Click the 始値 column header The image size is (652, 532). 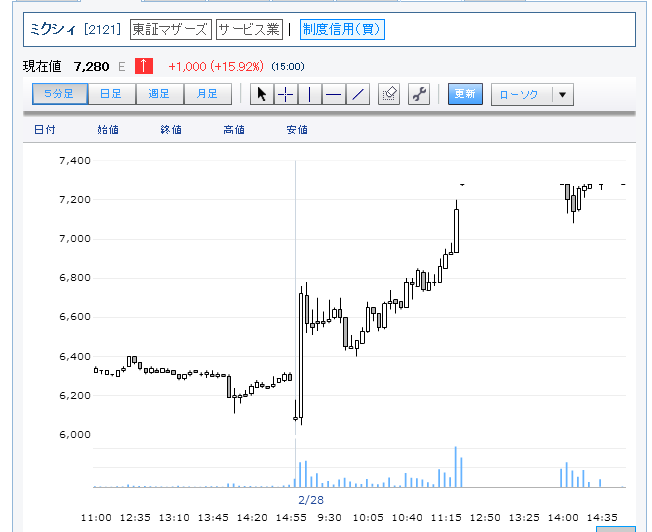point(108,130)
